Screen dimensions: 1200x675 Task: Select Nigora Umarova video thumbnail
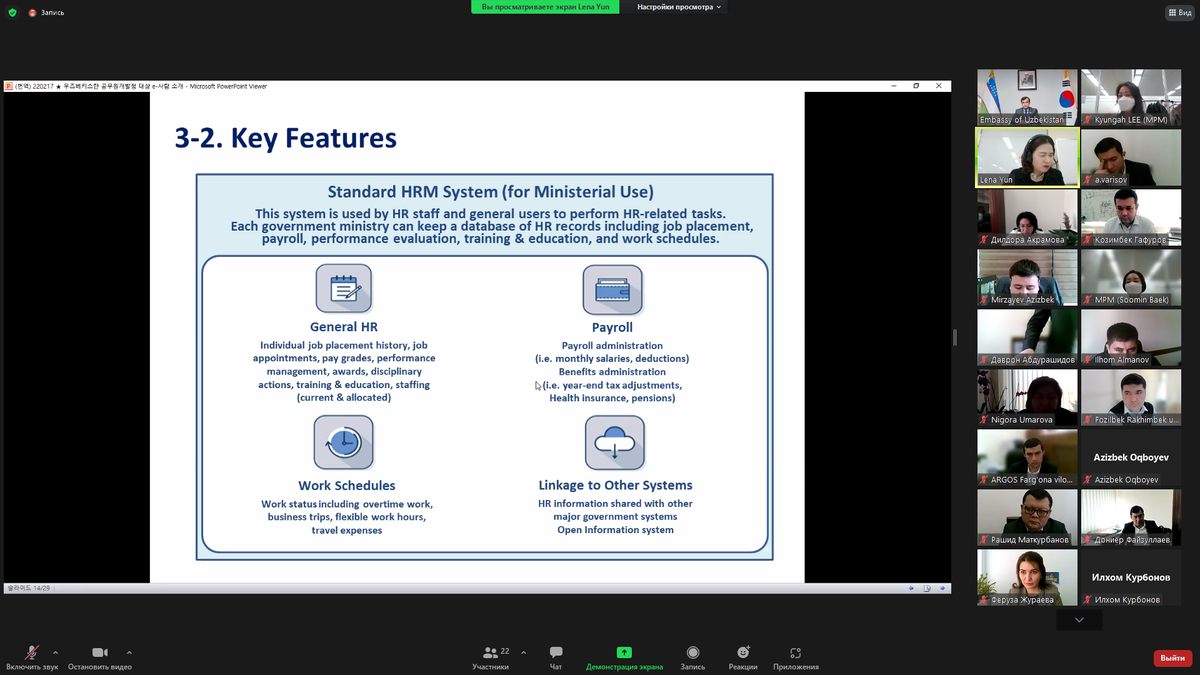click(1026, 397)
